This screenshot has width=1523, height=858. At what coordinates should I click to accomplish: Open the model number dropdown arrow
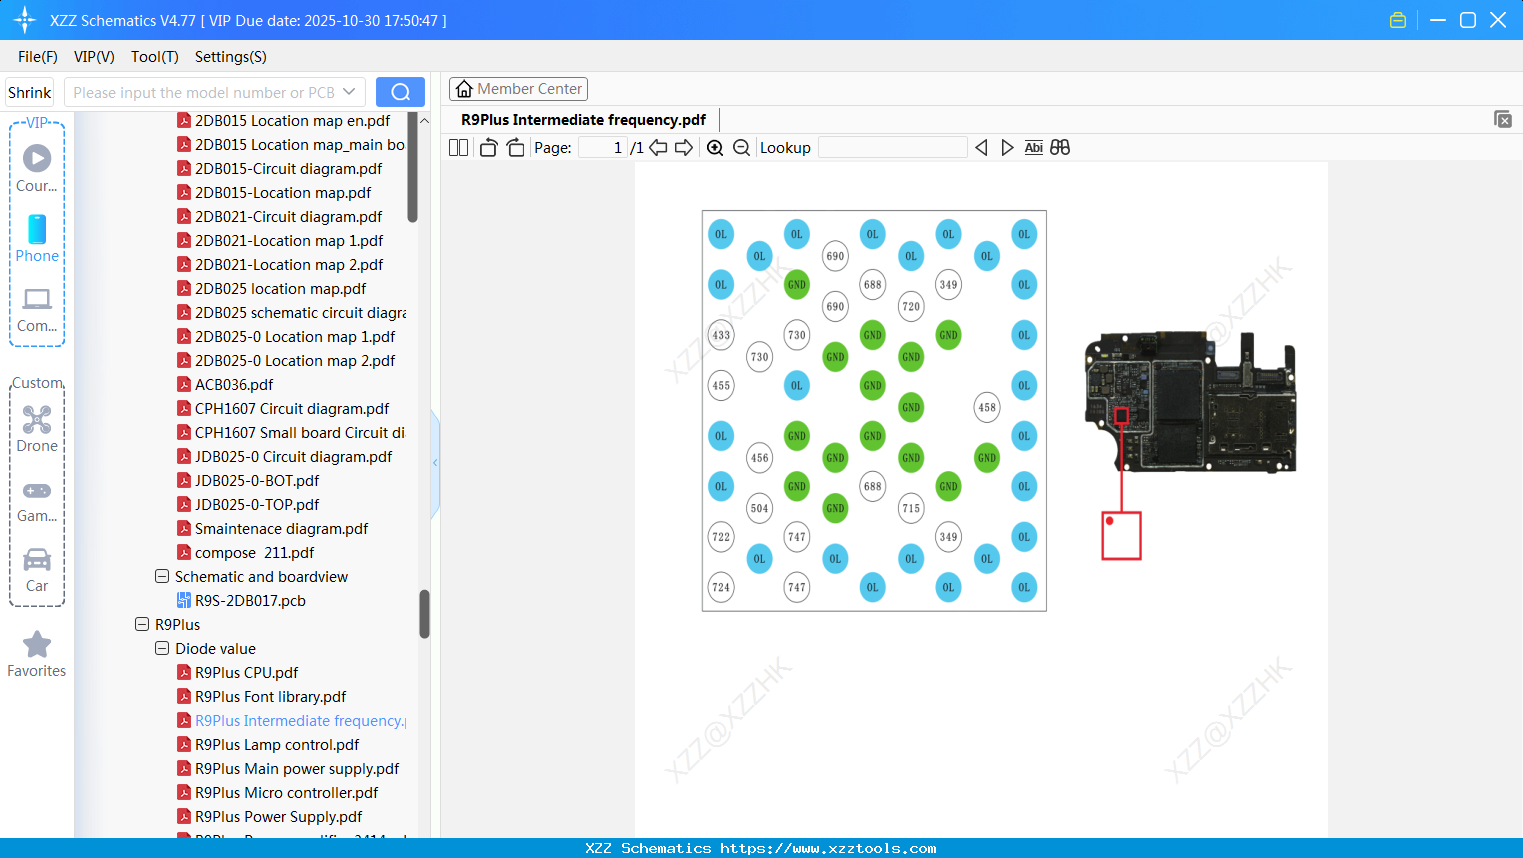point(349,92)
